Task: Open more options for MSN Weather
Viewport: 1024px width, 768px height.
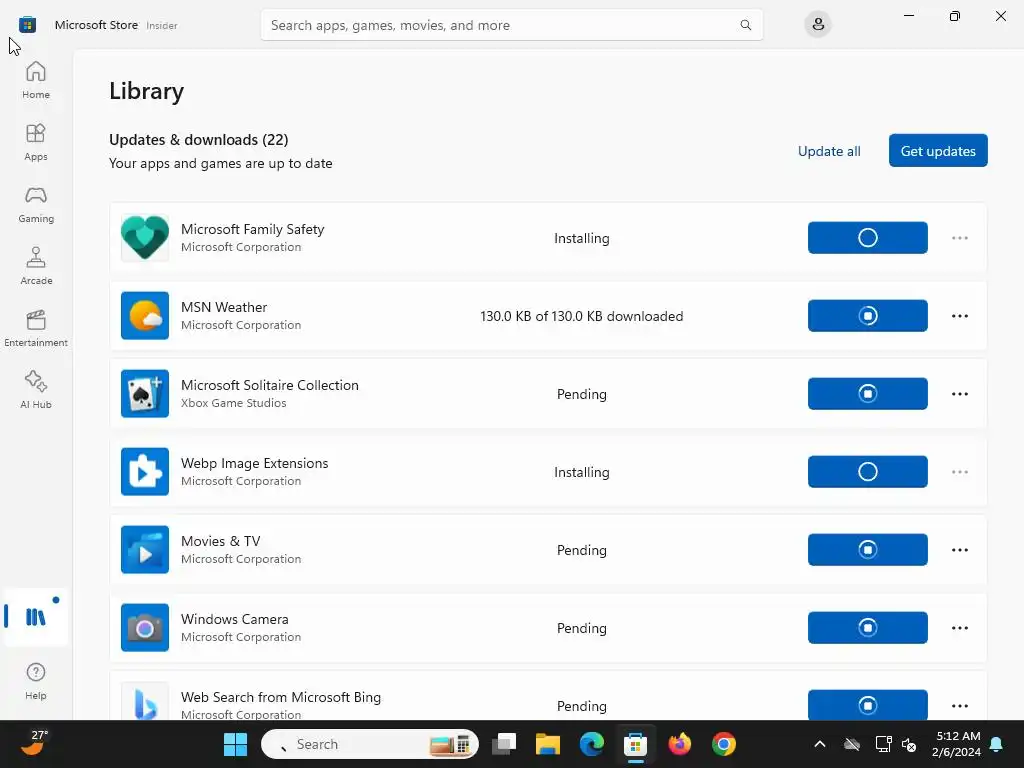Action: pyautogui.click(x=959, y=315)
